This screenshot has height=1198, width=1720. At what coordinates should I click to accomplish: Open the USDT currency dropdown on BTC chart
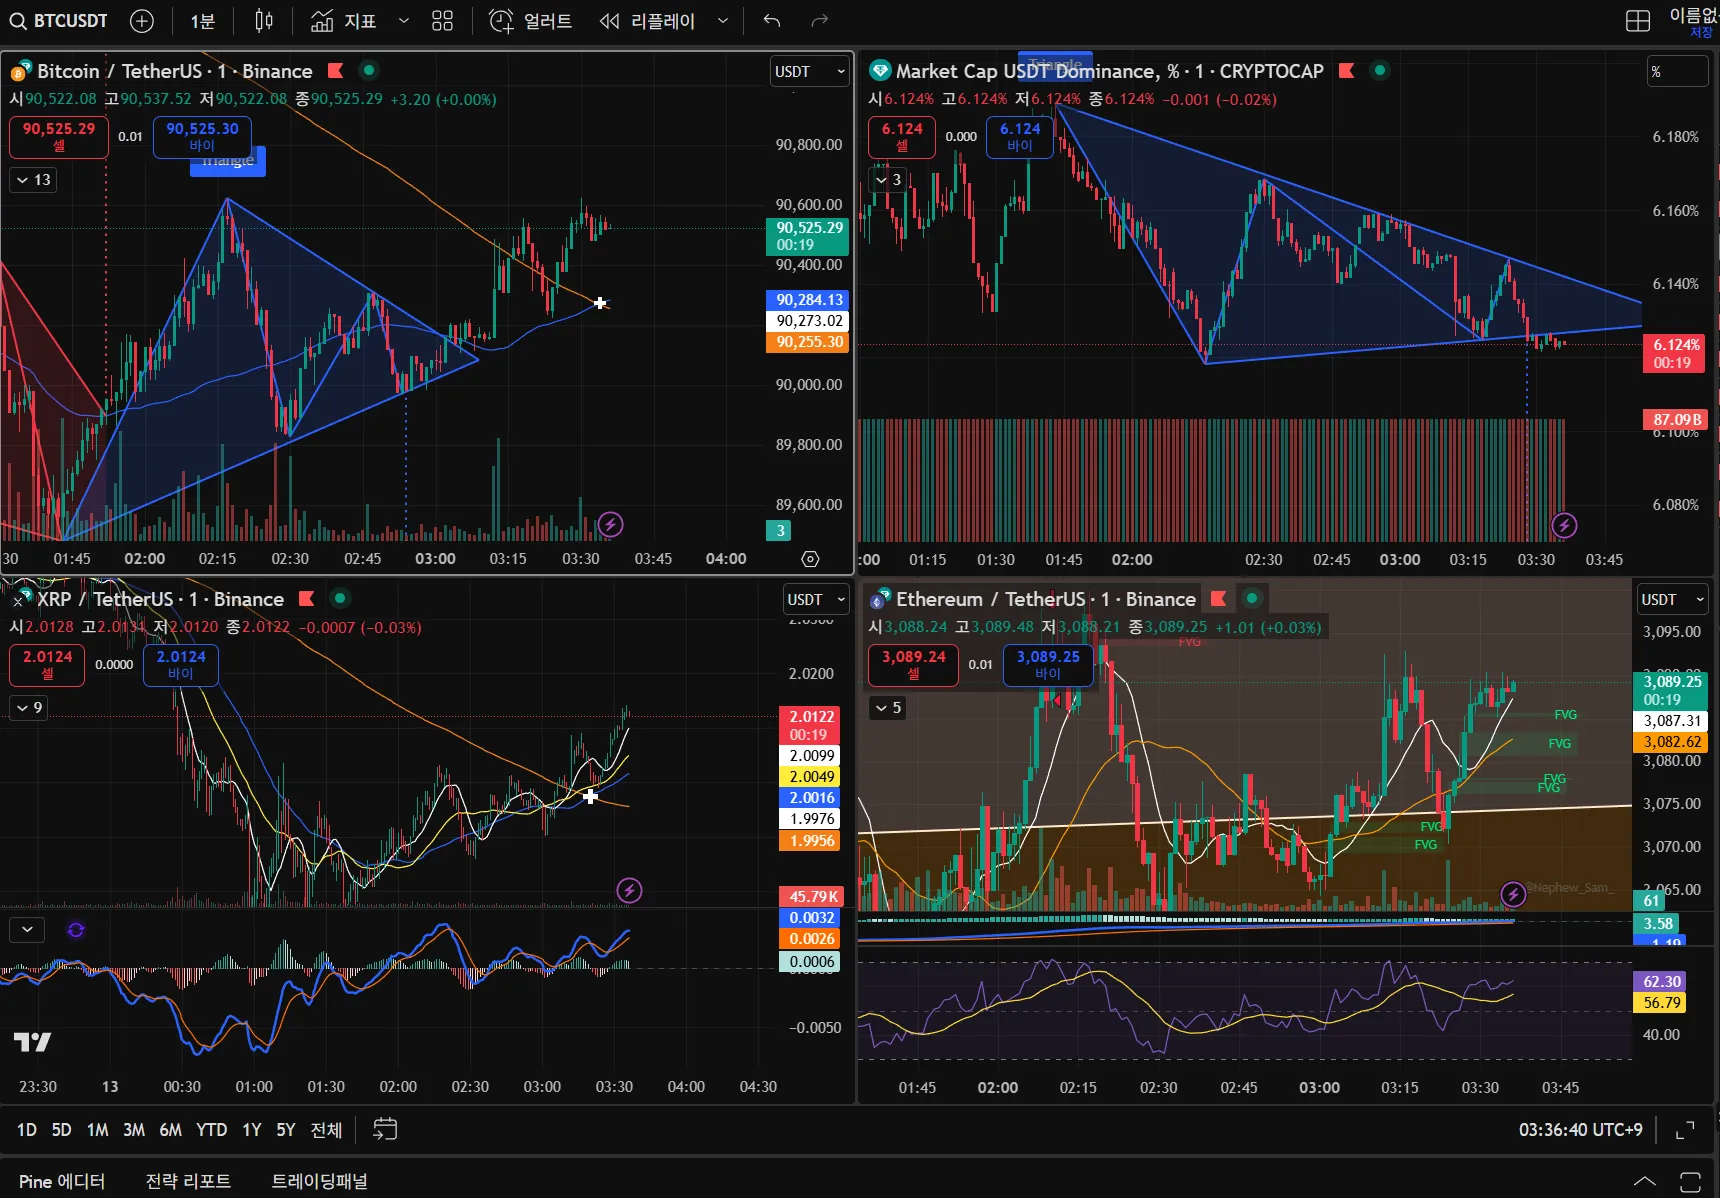[809, 72]
